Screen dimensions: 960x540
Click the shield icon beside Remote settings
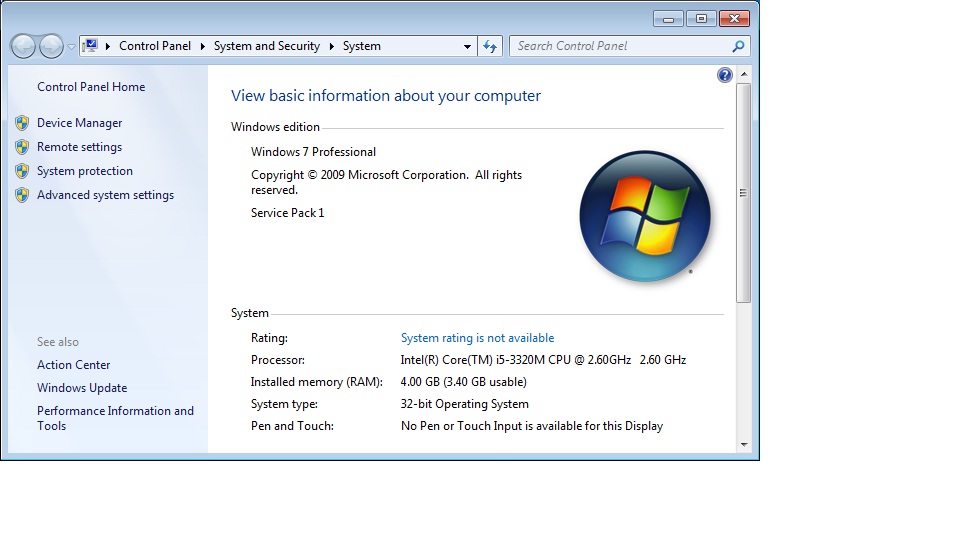tap(22, 147)
